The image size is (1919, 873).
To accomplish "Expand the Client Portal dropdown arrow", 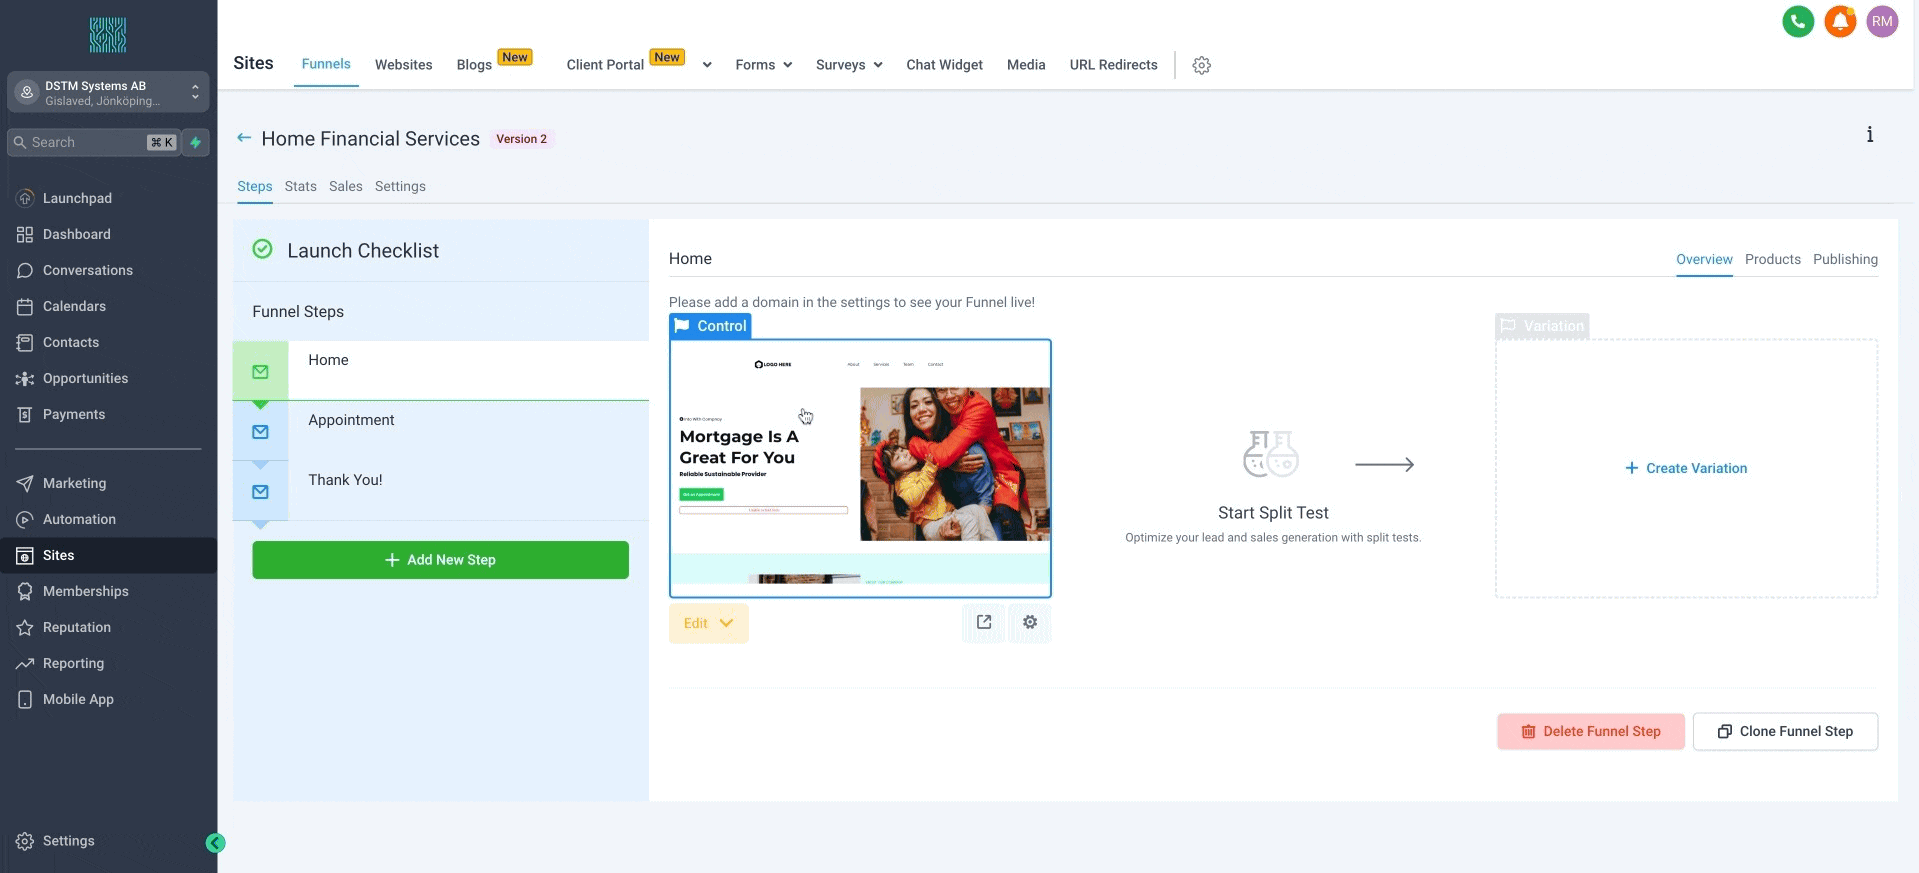I will click(707, 65).
